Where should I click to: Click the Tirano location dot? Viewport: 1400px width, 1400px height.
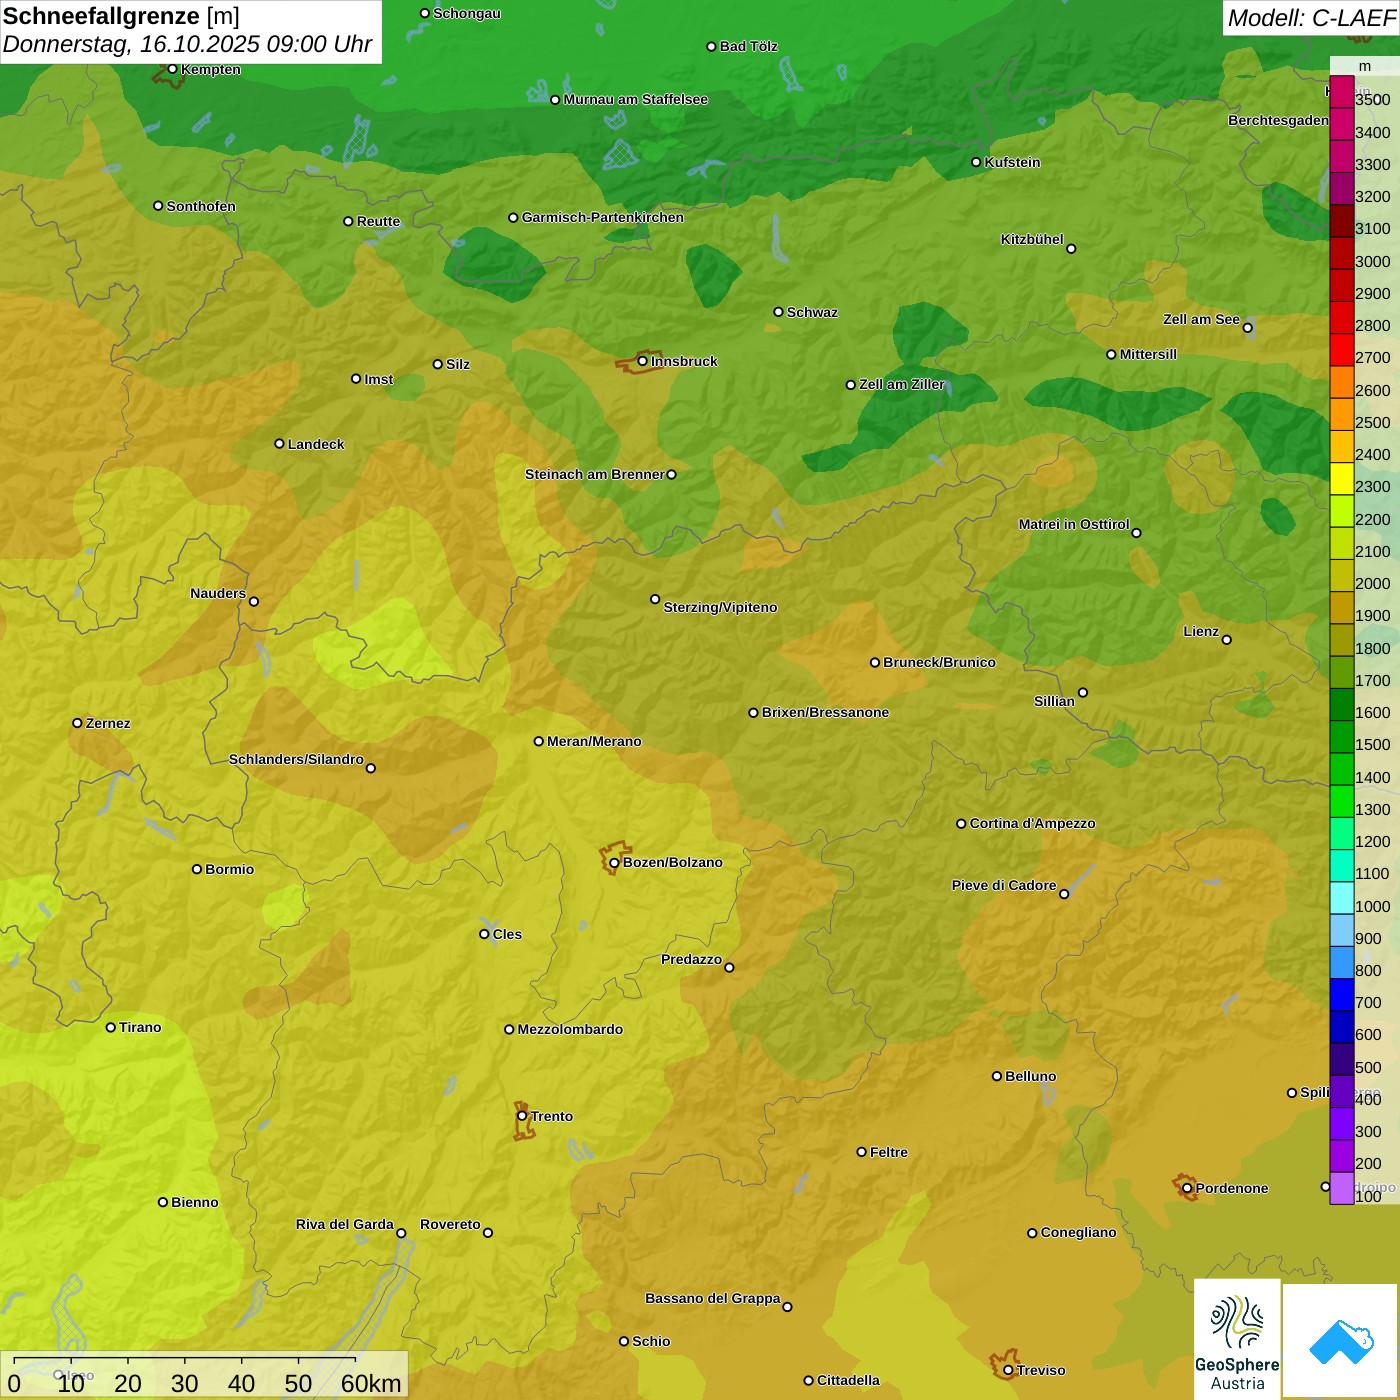(111, 1027)
